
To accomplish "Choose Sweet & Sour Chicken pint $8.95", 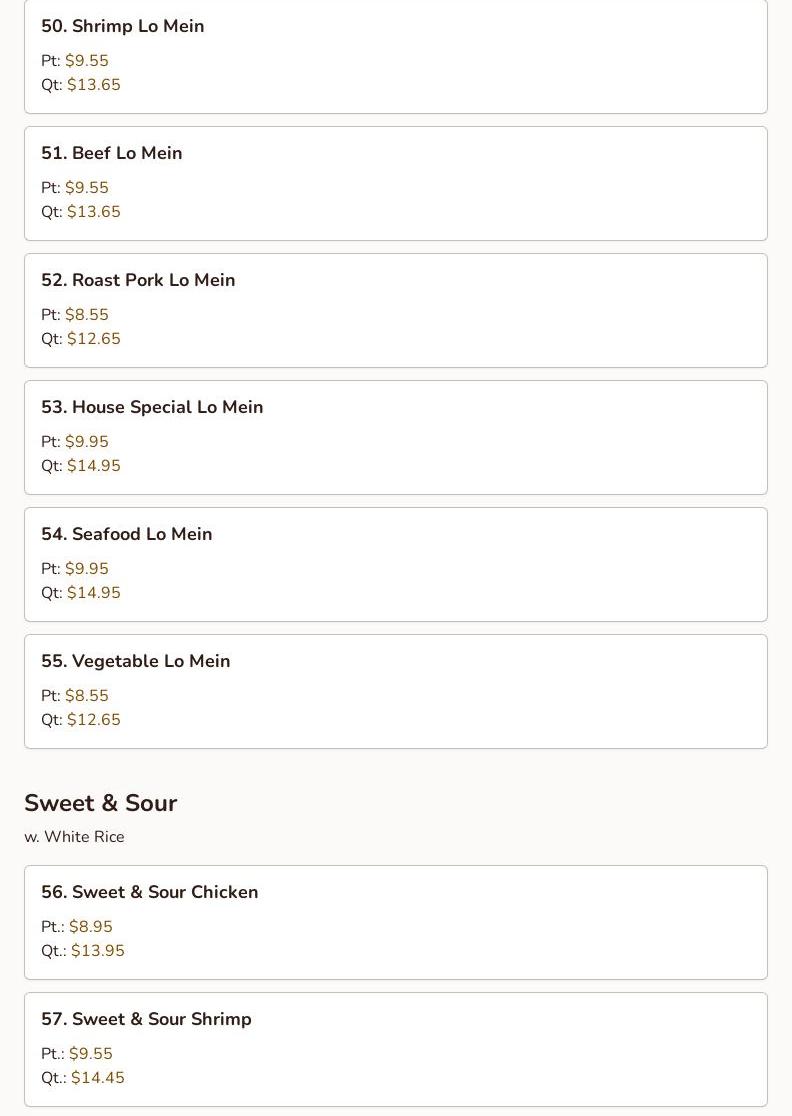I will [x=91, y=927].
